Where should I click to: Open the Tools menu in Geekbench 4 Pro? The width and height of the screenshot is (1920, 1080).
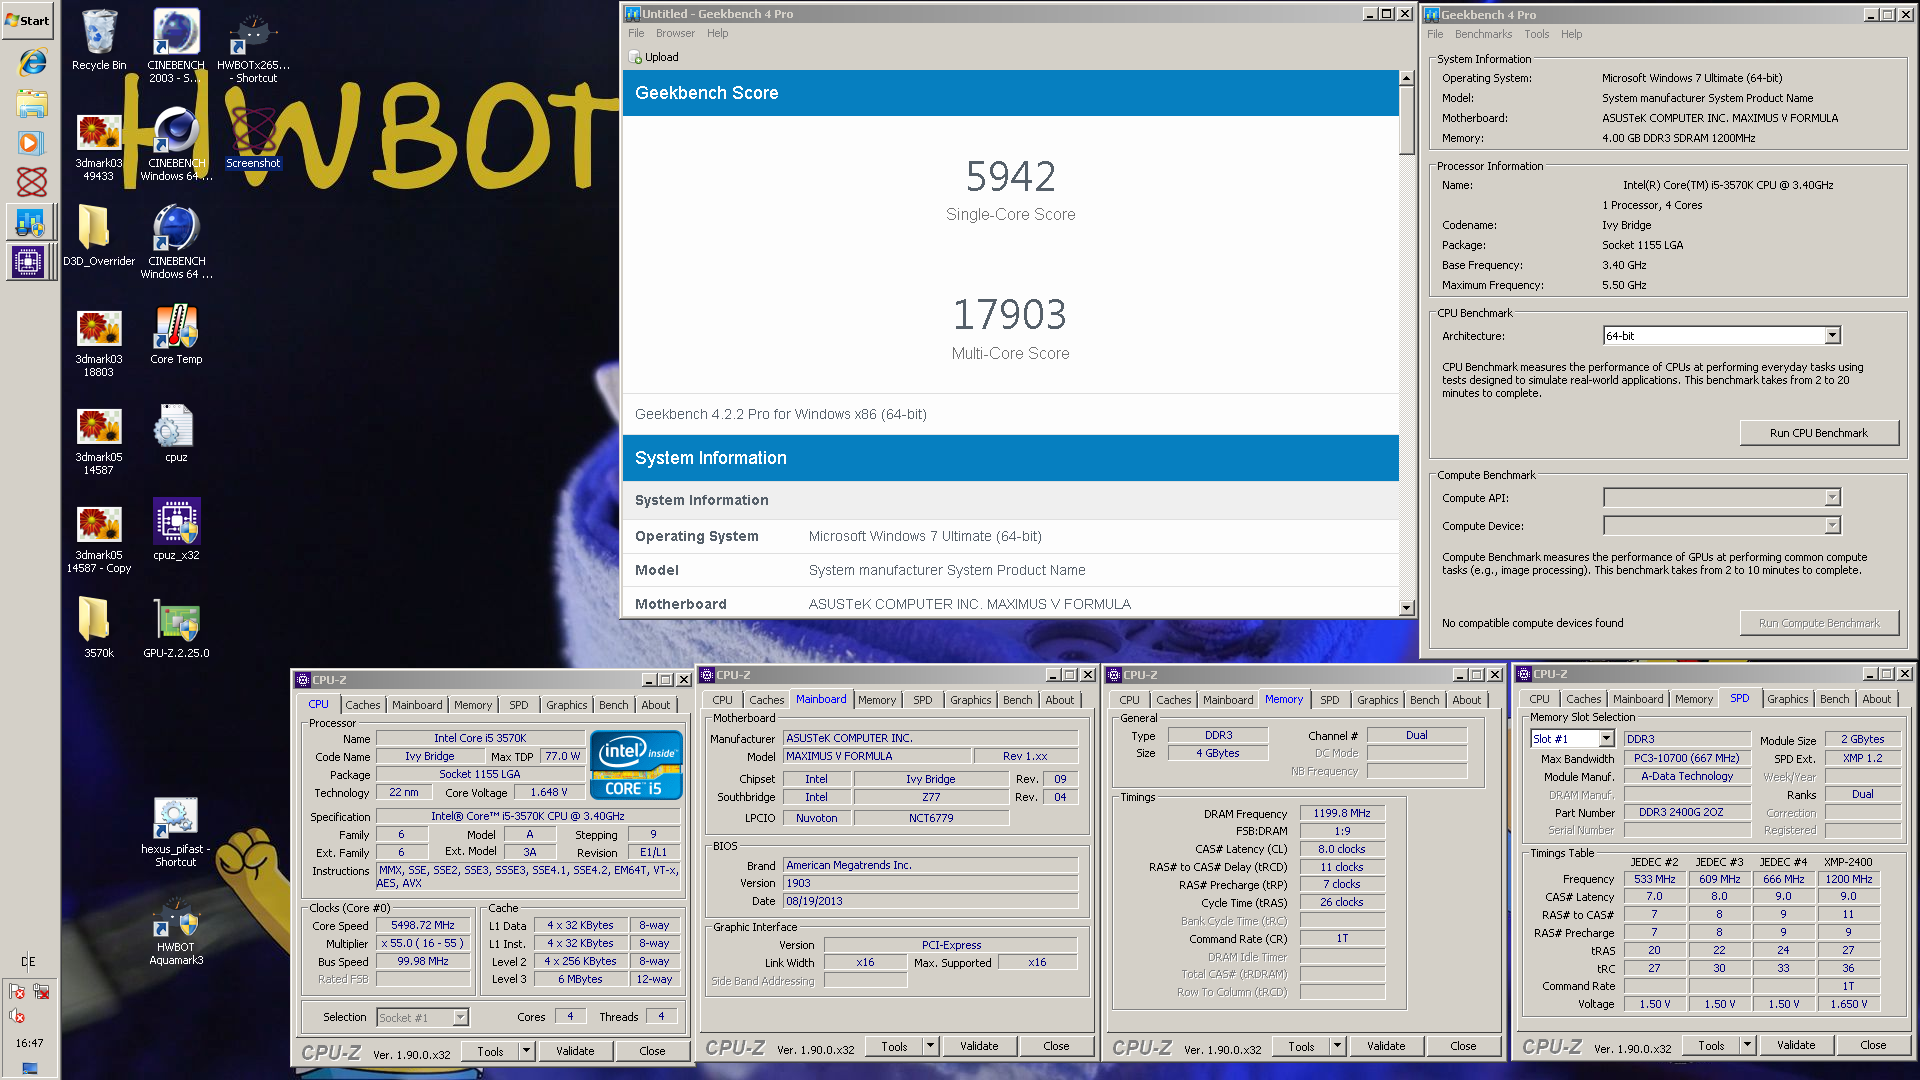point(1536,34)
